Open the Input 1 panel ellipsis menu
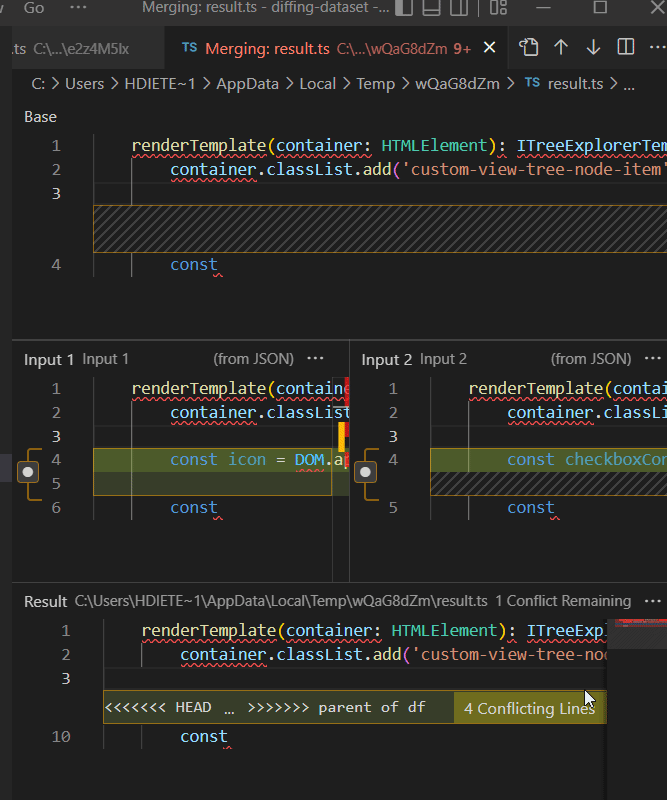 tap(314, 359)
